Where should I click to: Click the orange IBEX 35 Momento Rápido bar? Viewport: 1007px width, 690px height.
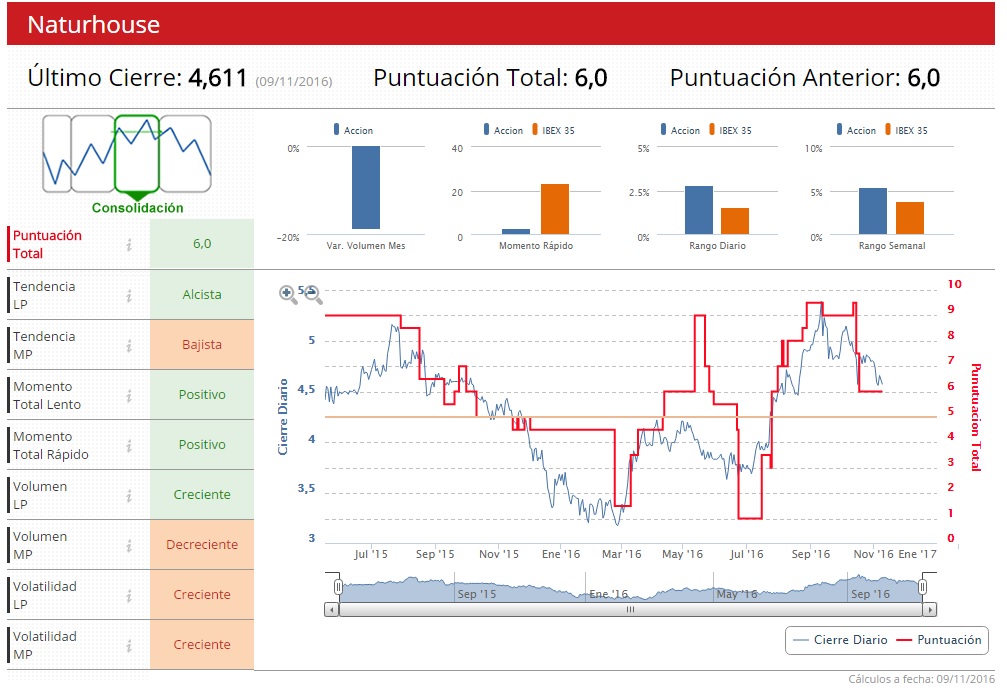tap(555, 209)
